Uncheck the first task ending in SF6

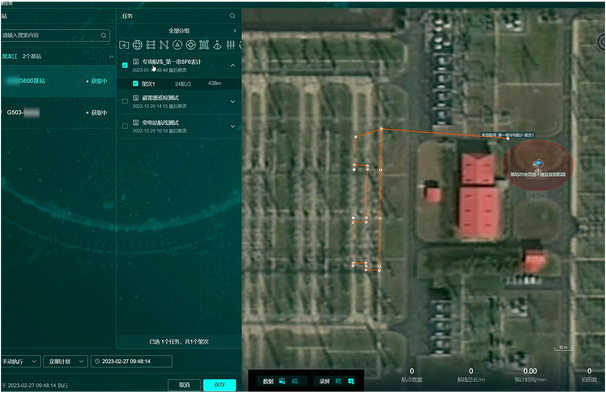tap(125, 65)
